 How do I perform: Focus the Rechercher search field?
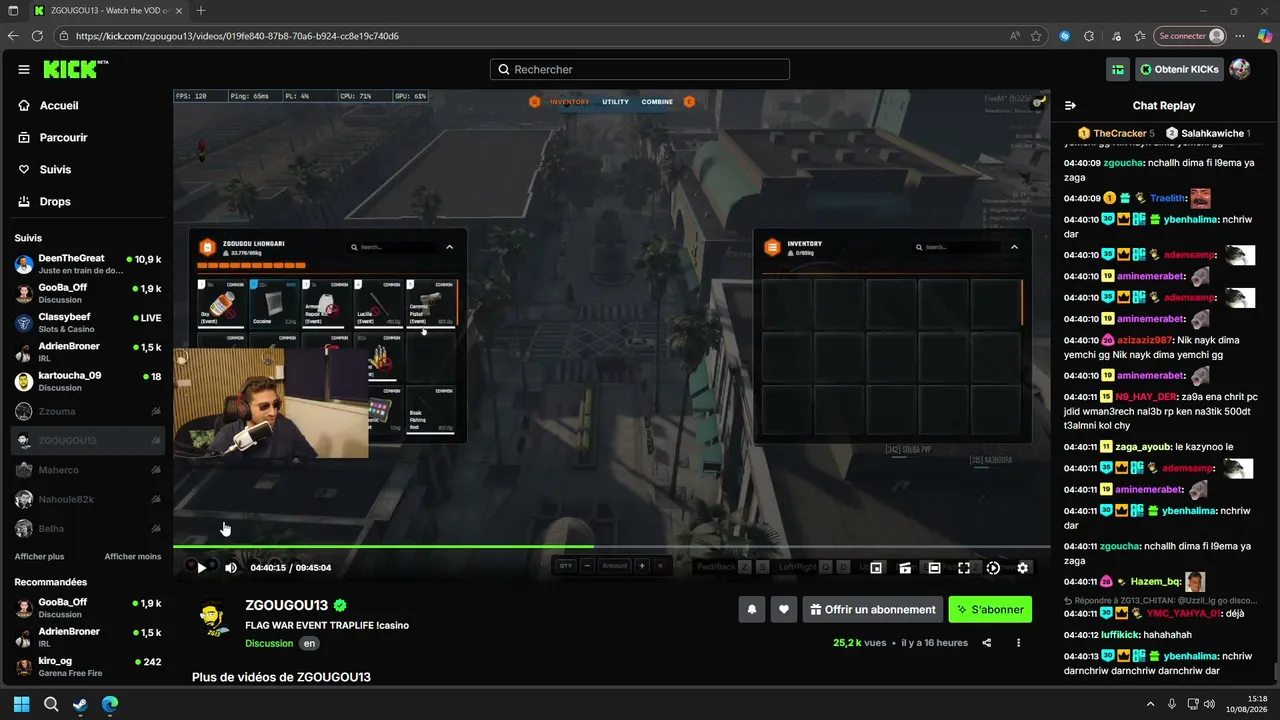click(640, 70)
